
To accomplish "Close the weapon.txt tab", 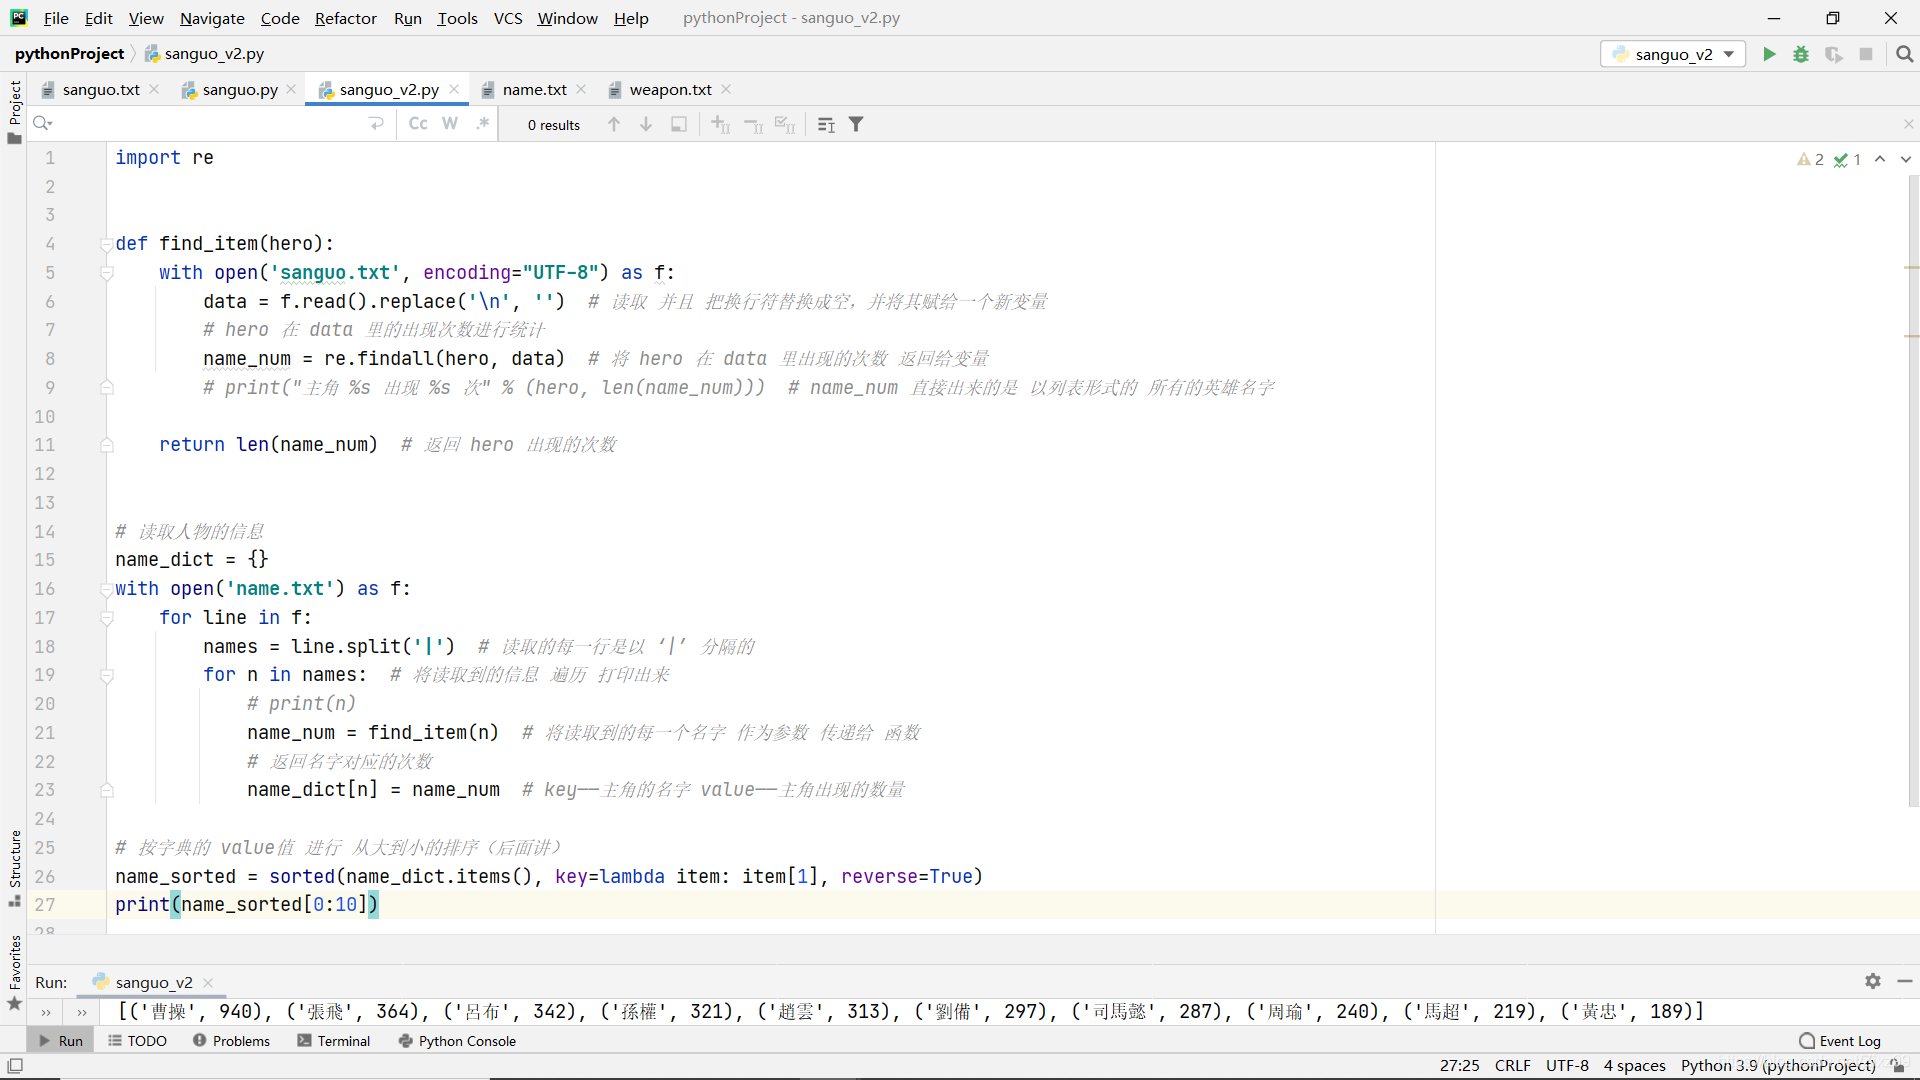I will coord(726,89).
